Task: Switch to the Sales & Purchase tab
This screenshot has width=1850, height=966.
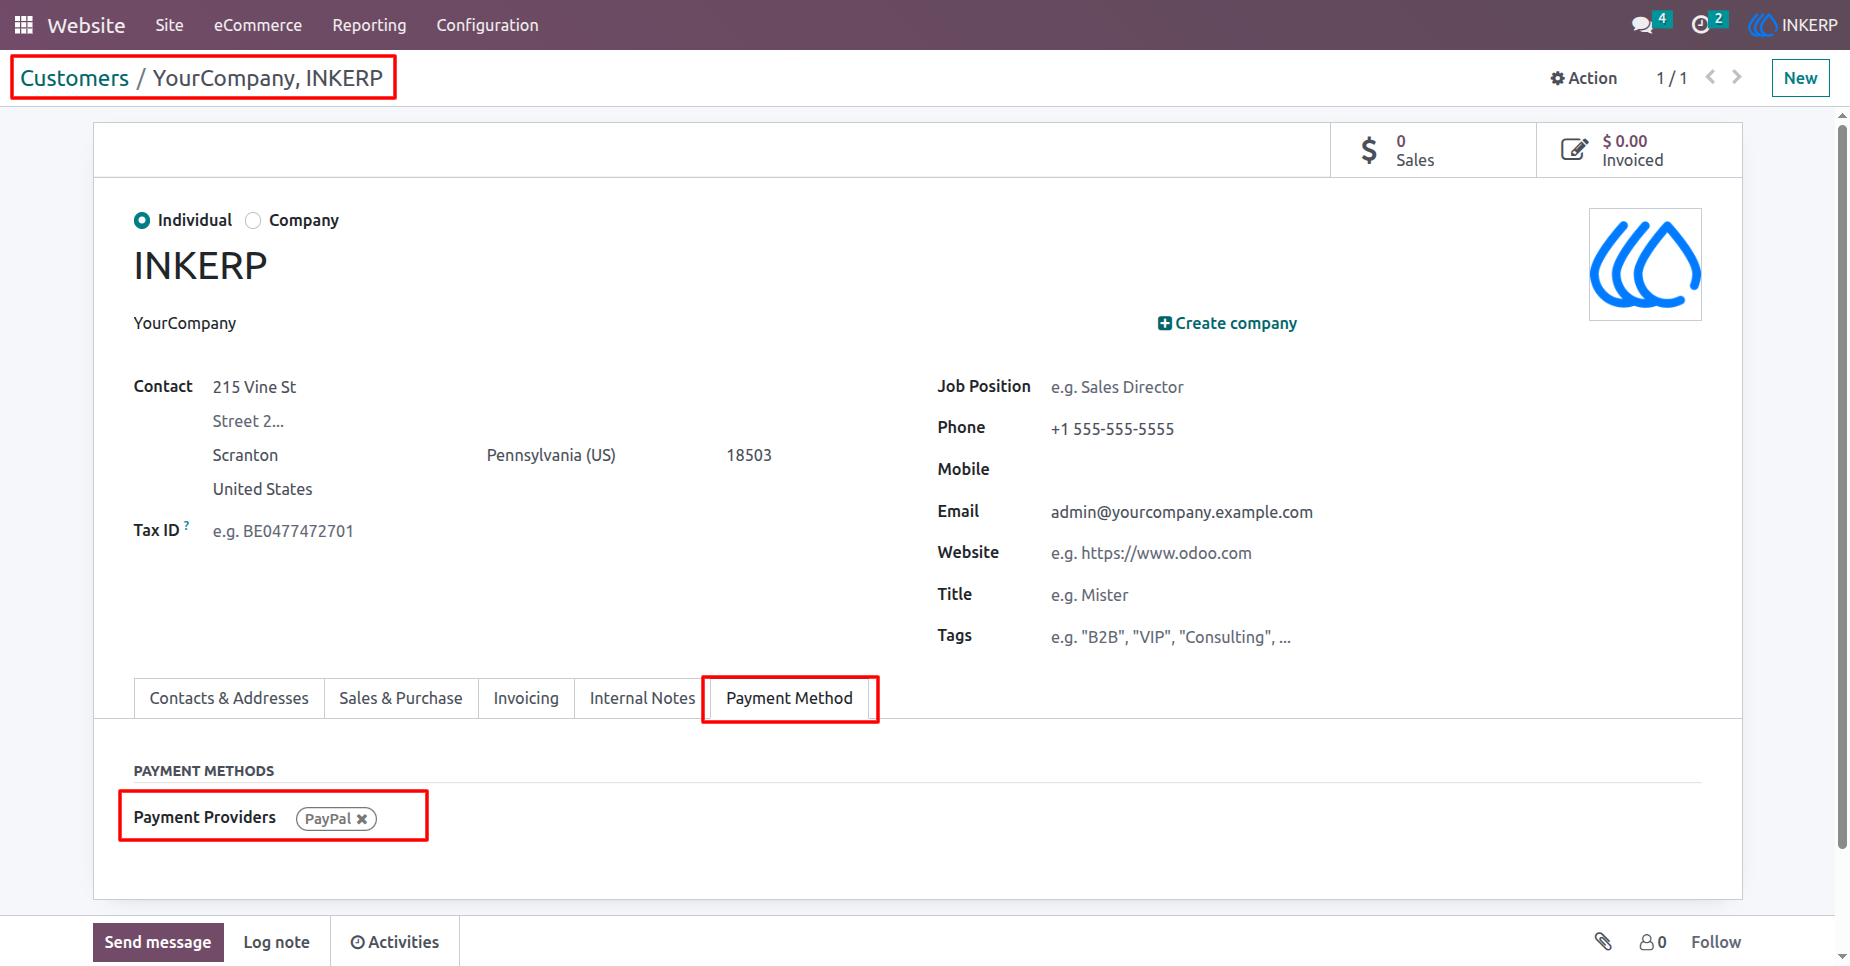Action: [401, 698]
